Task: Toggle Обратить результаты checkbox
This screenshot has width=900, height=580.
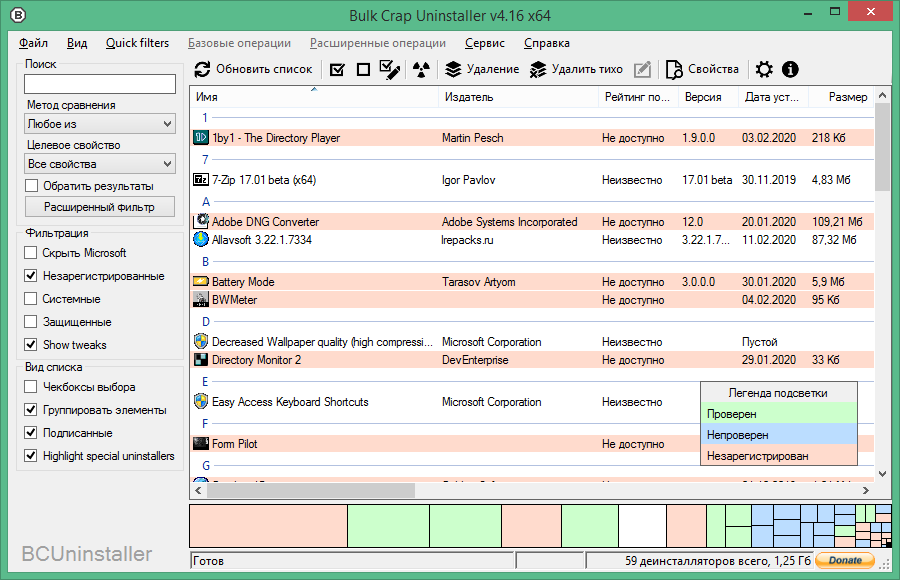Action: pos(31,186)
